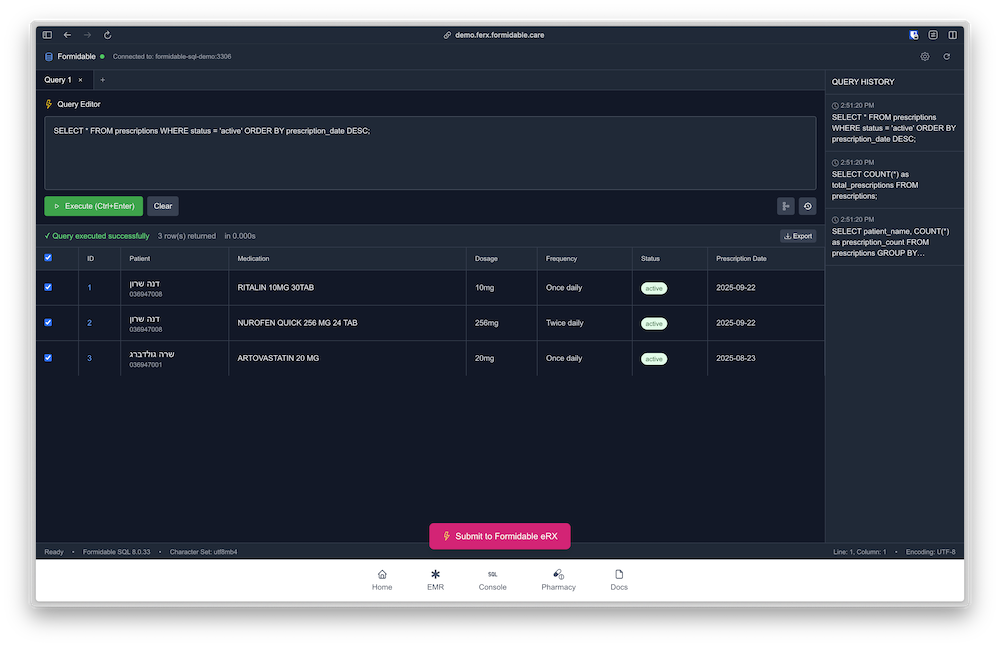The height and width of the screenshot is (647, 1000).
Task: Switch to the Query 1 tab
Action: (60, 80)
